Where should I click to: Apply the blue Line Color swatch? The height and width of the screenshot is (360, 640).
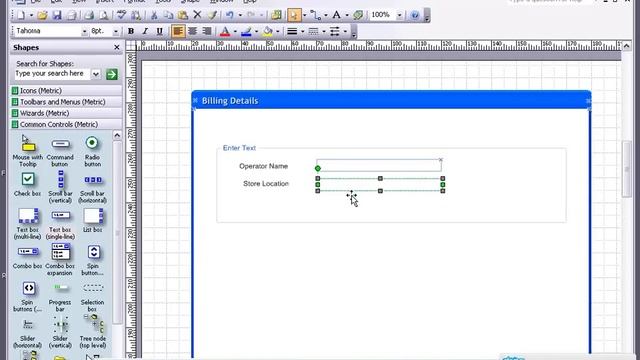tap(246, 31)
